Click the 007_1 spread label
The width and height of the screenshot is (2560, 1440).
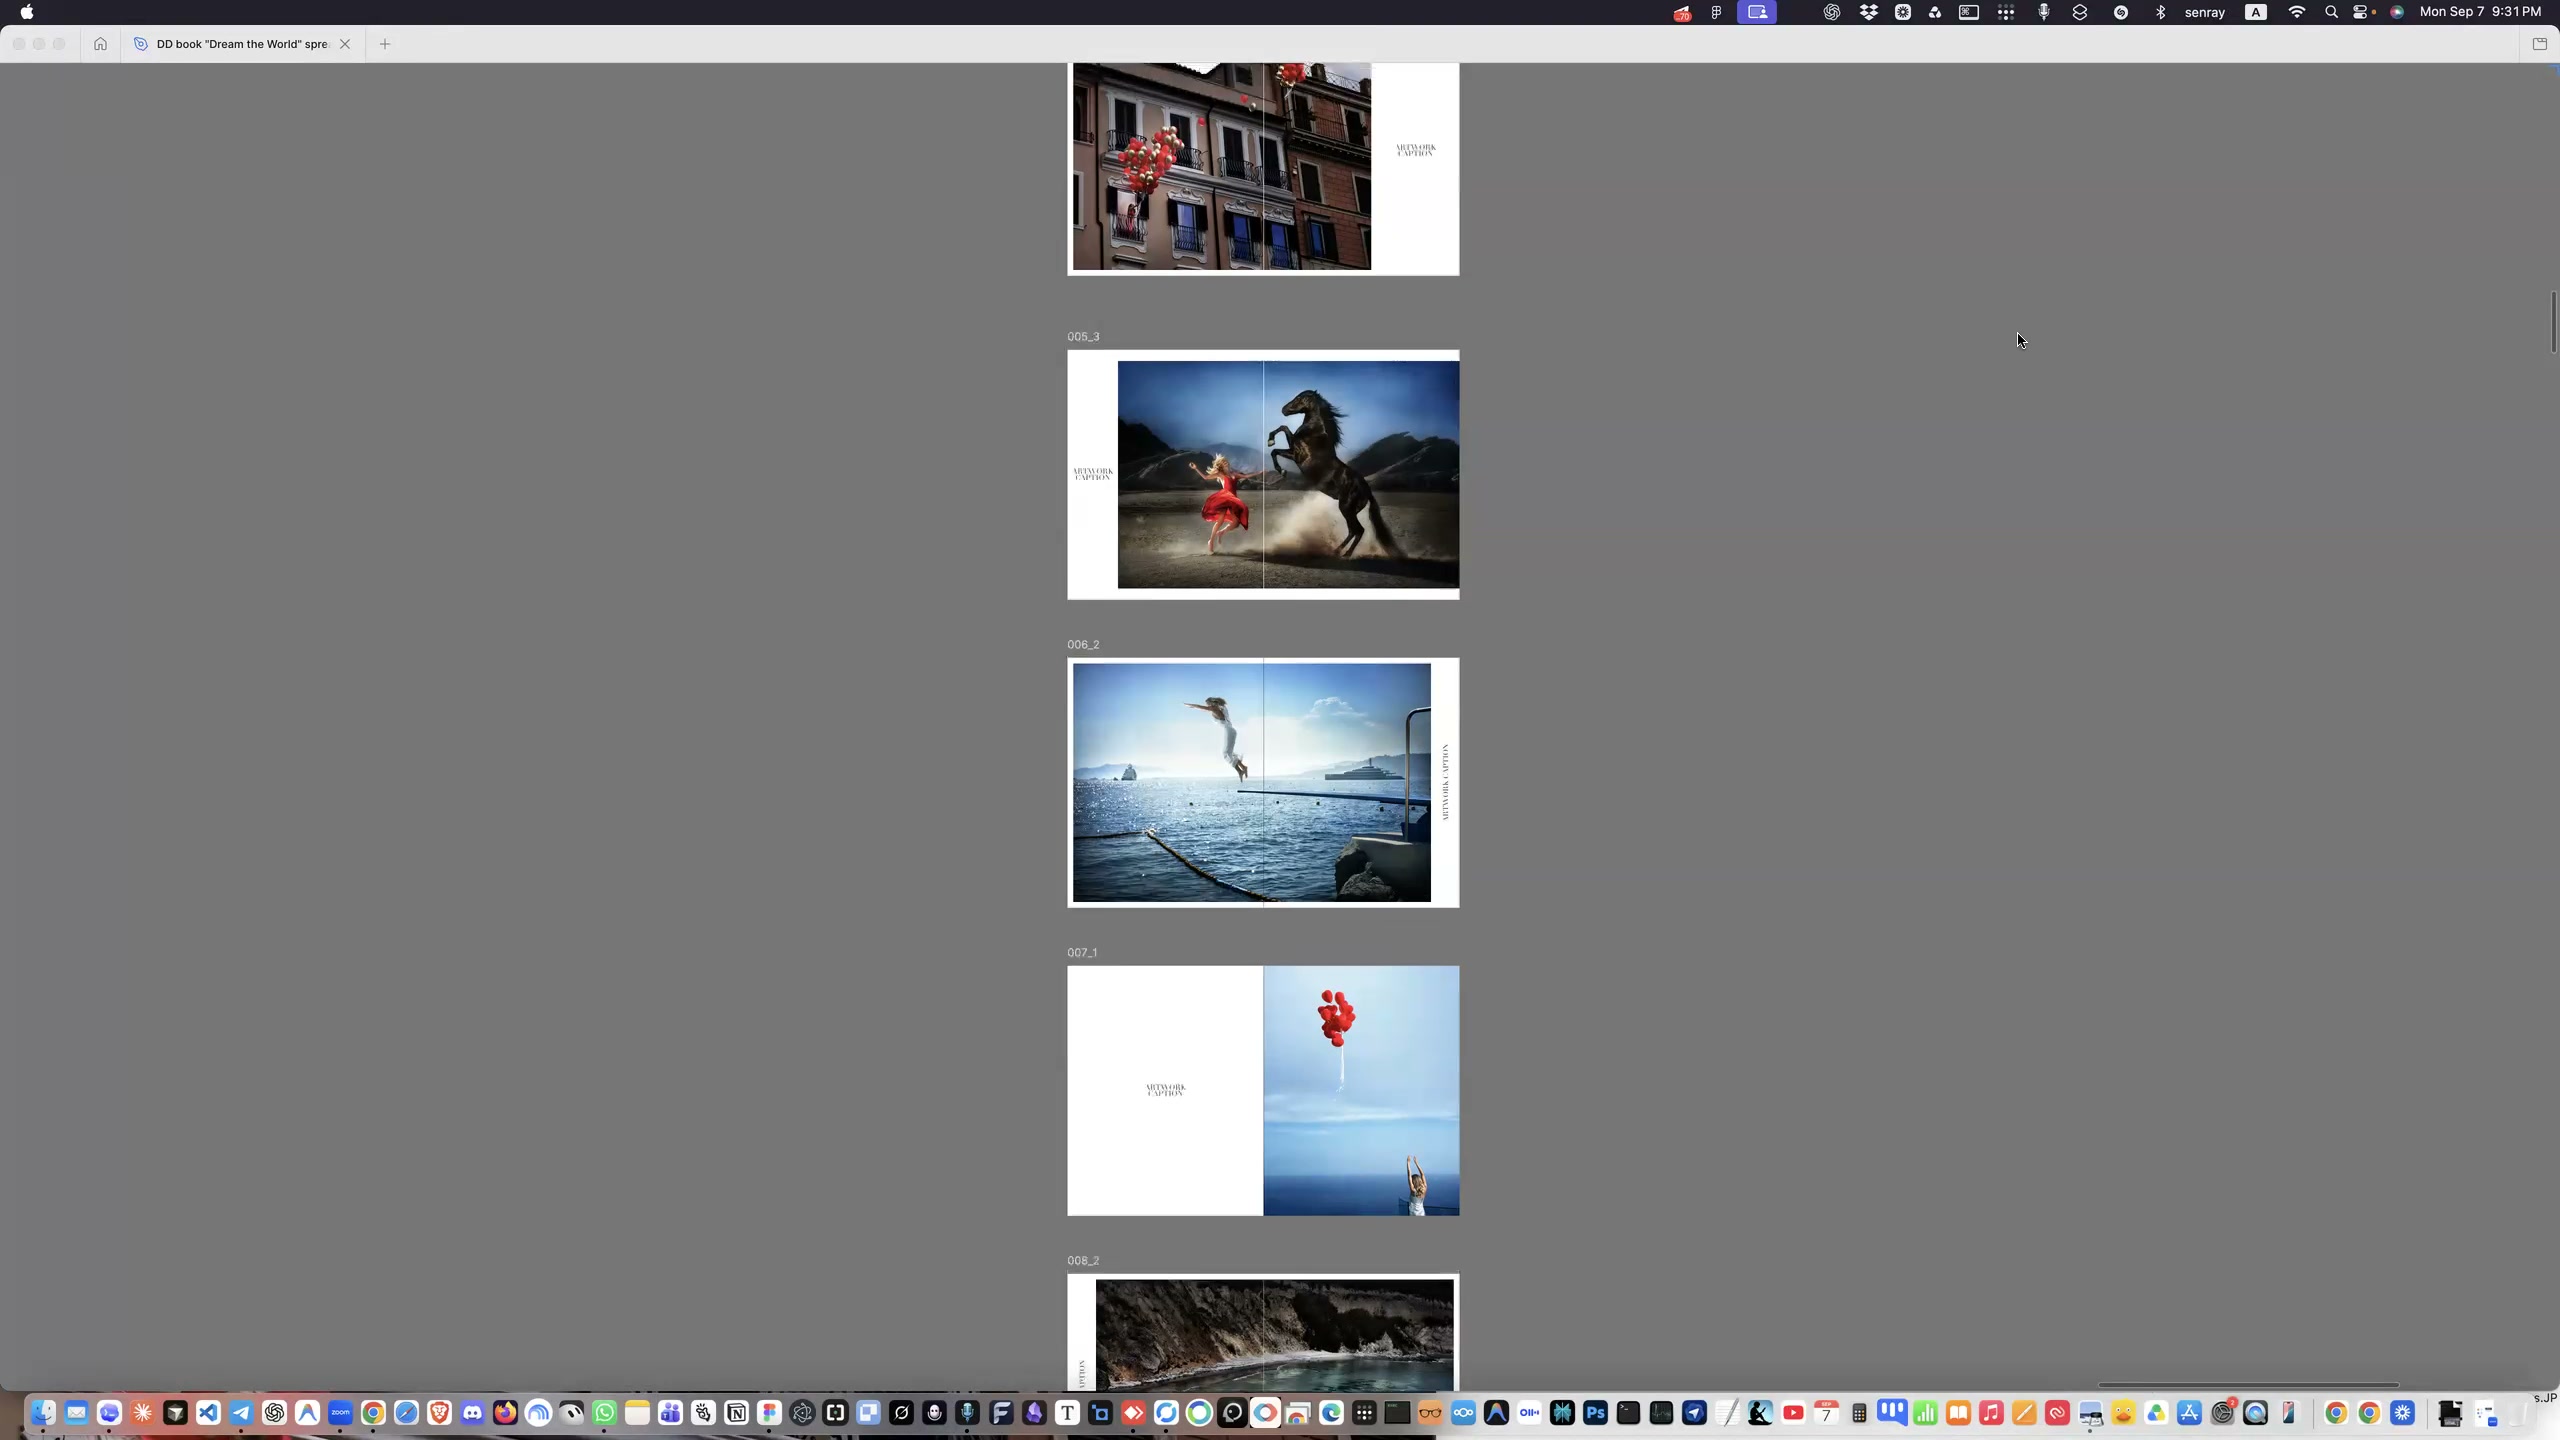pos(1082,953)
